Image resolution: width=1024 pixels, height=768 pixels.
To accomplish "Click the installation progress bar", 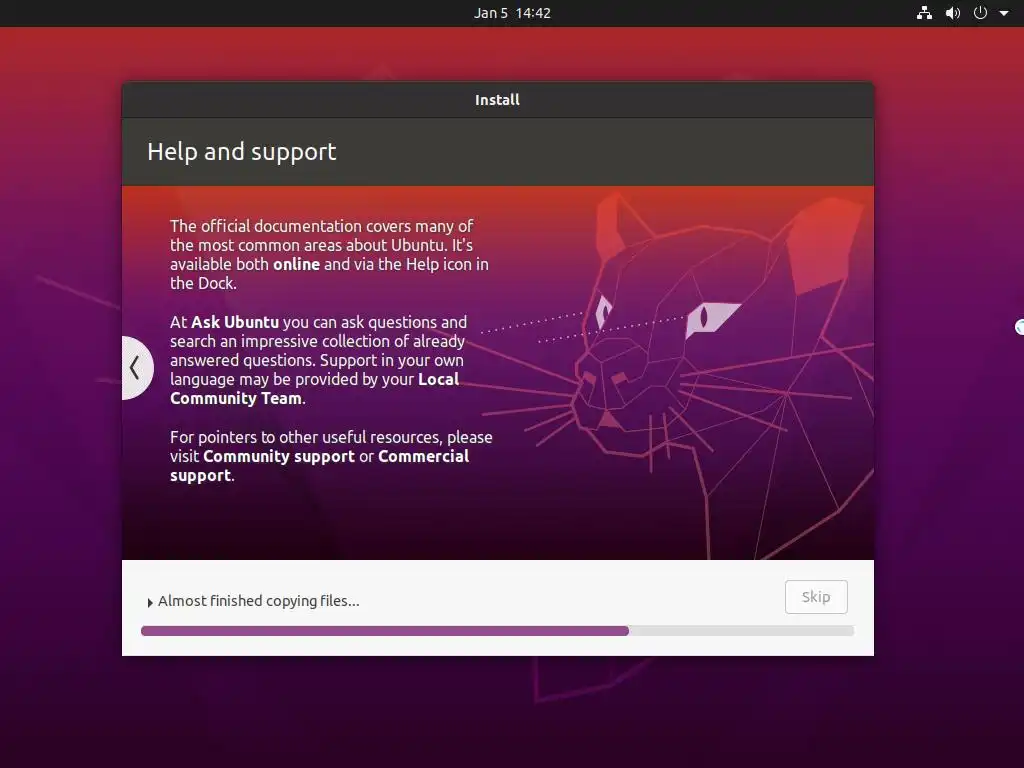I will (x=497, y=631).
